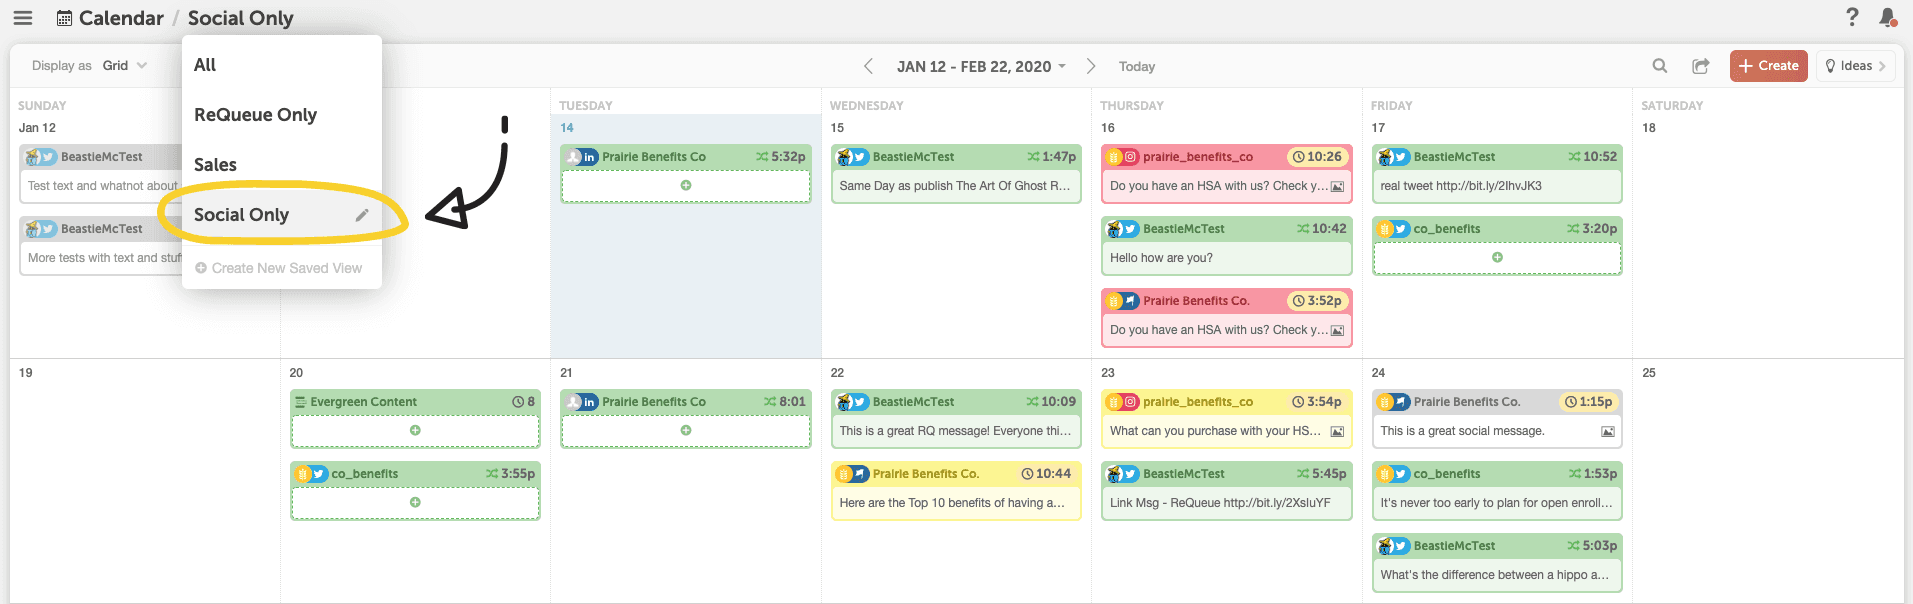The height and width of the screenshot is (604, 1913).
Task: Add a message with the plus in the Prairie Benefits Co 5:32p card
Action: click(686, 185)
